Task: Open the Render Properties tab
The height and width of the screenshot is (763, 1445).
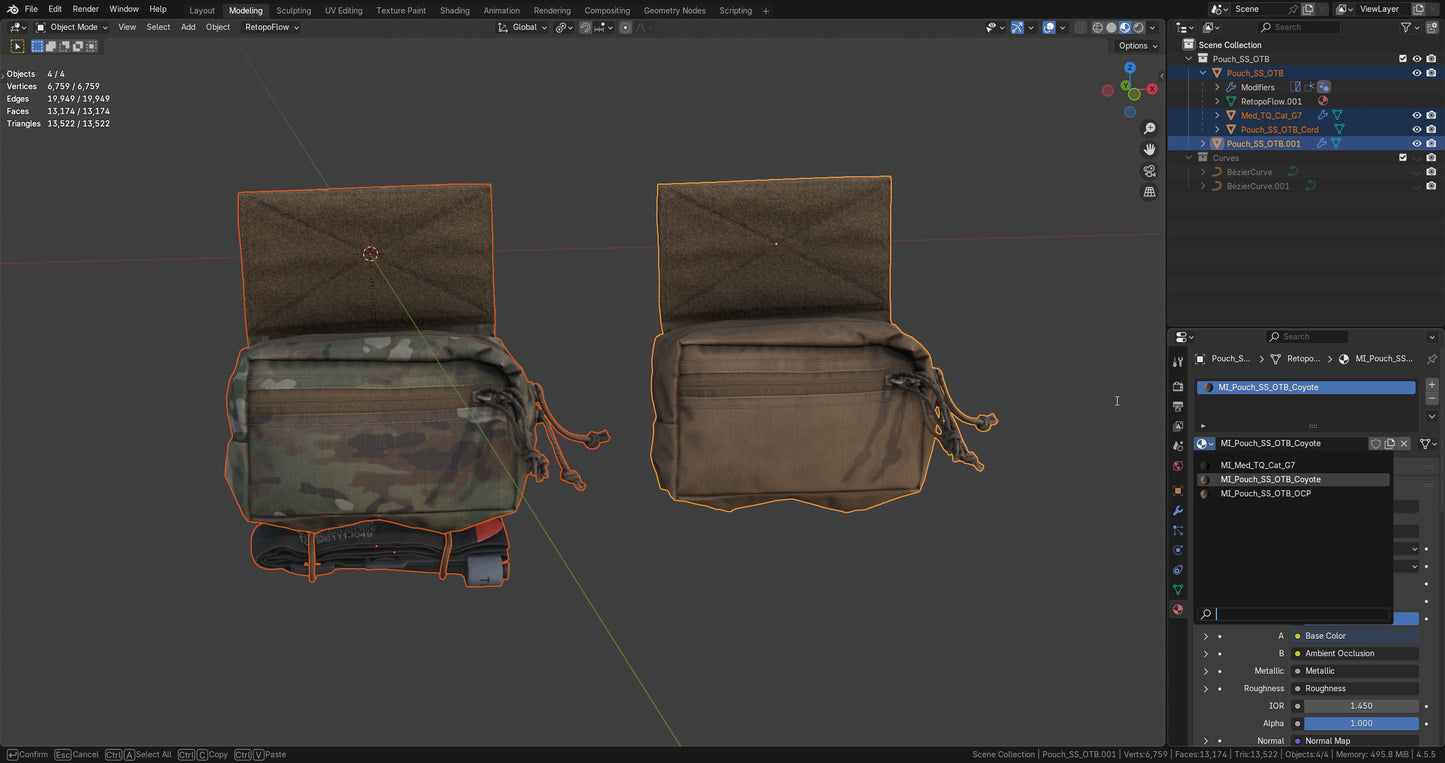Action: [x=1178, y=387]
